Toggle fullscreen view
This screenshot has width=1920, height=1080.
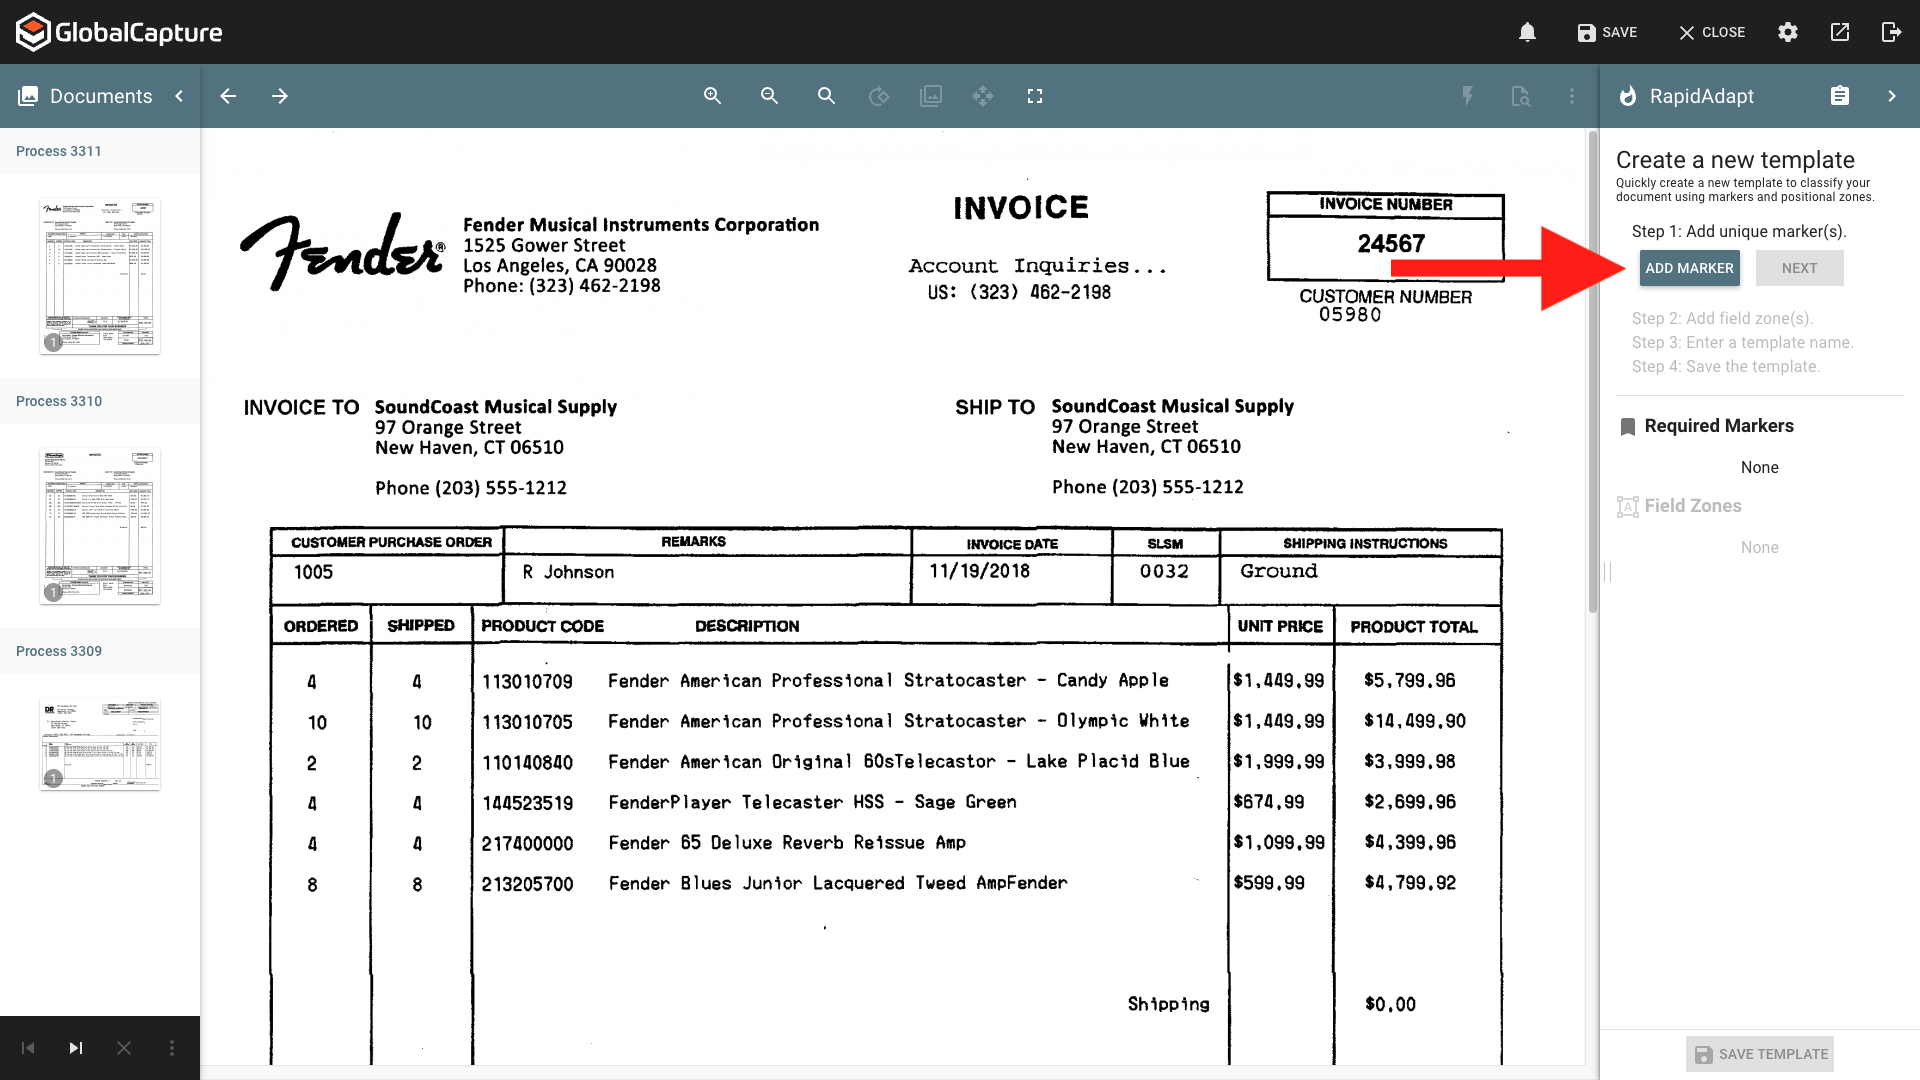pyautogui.click(x=1035, y=96)
